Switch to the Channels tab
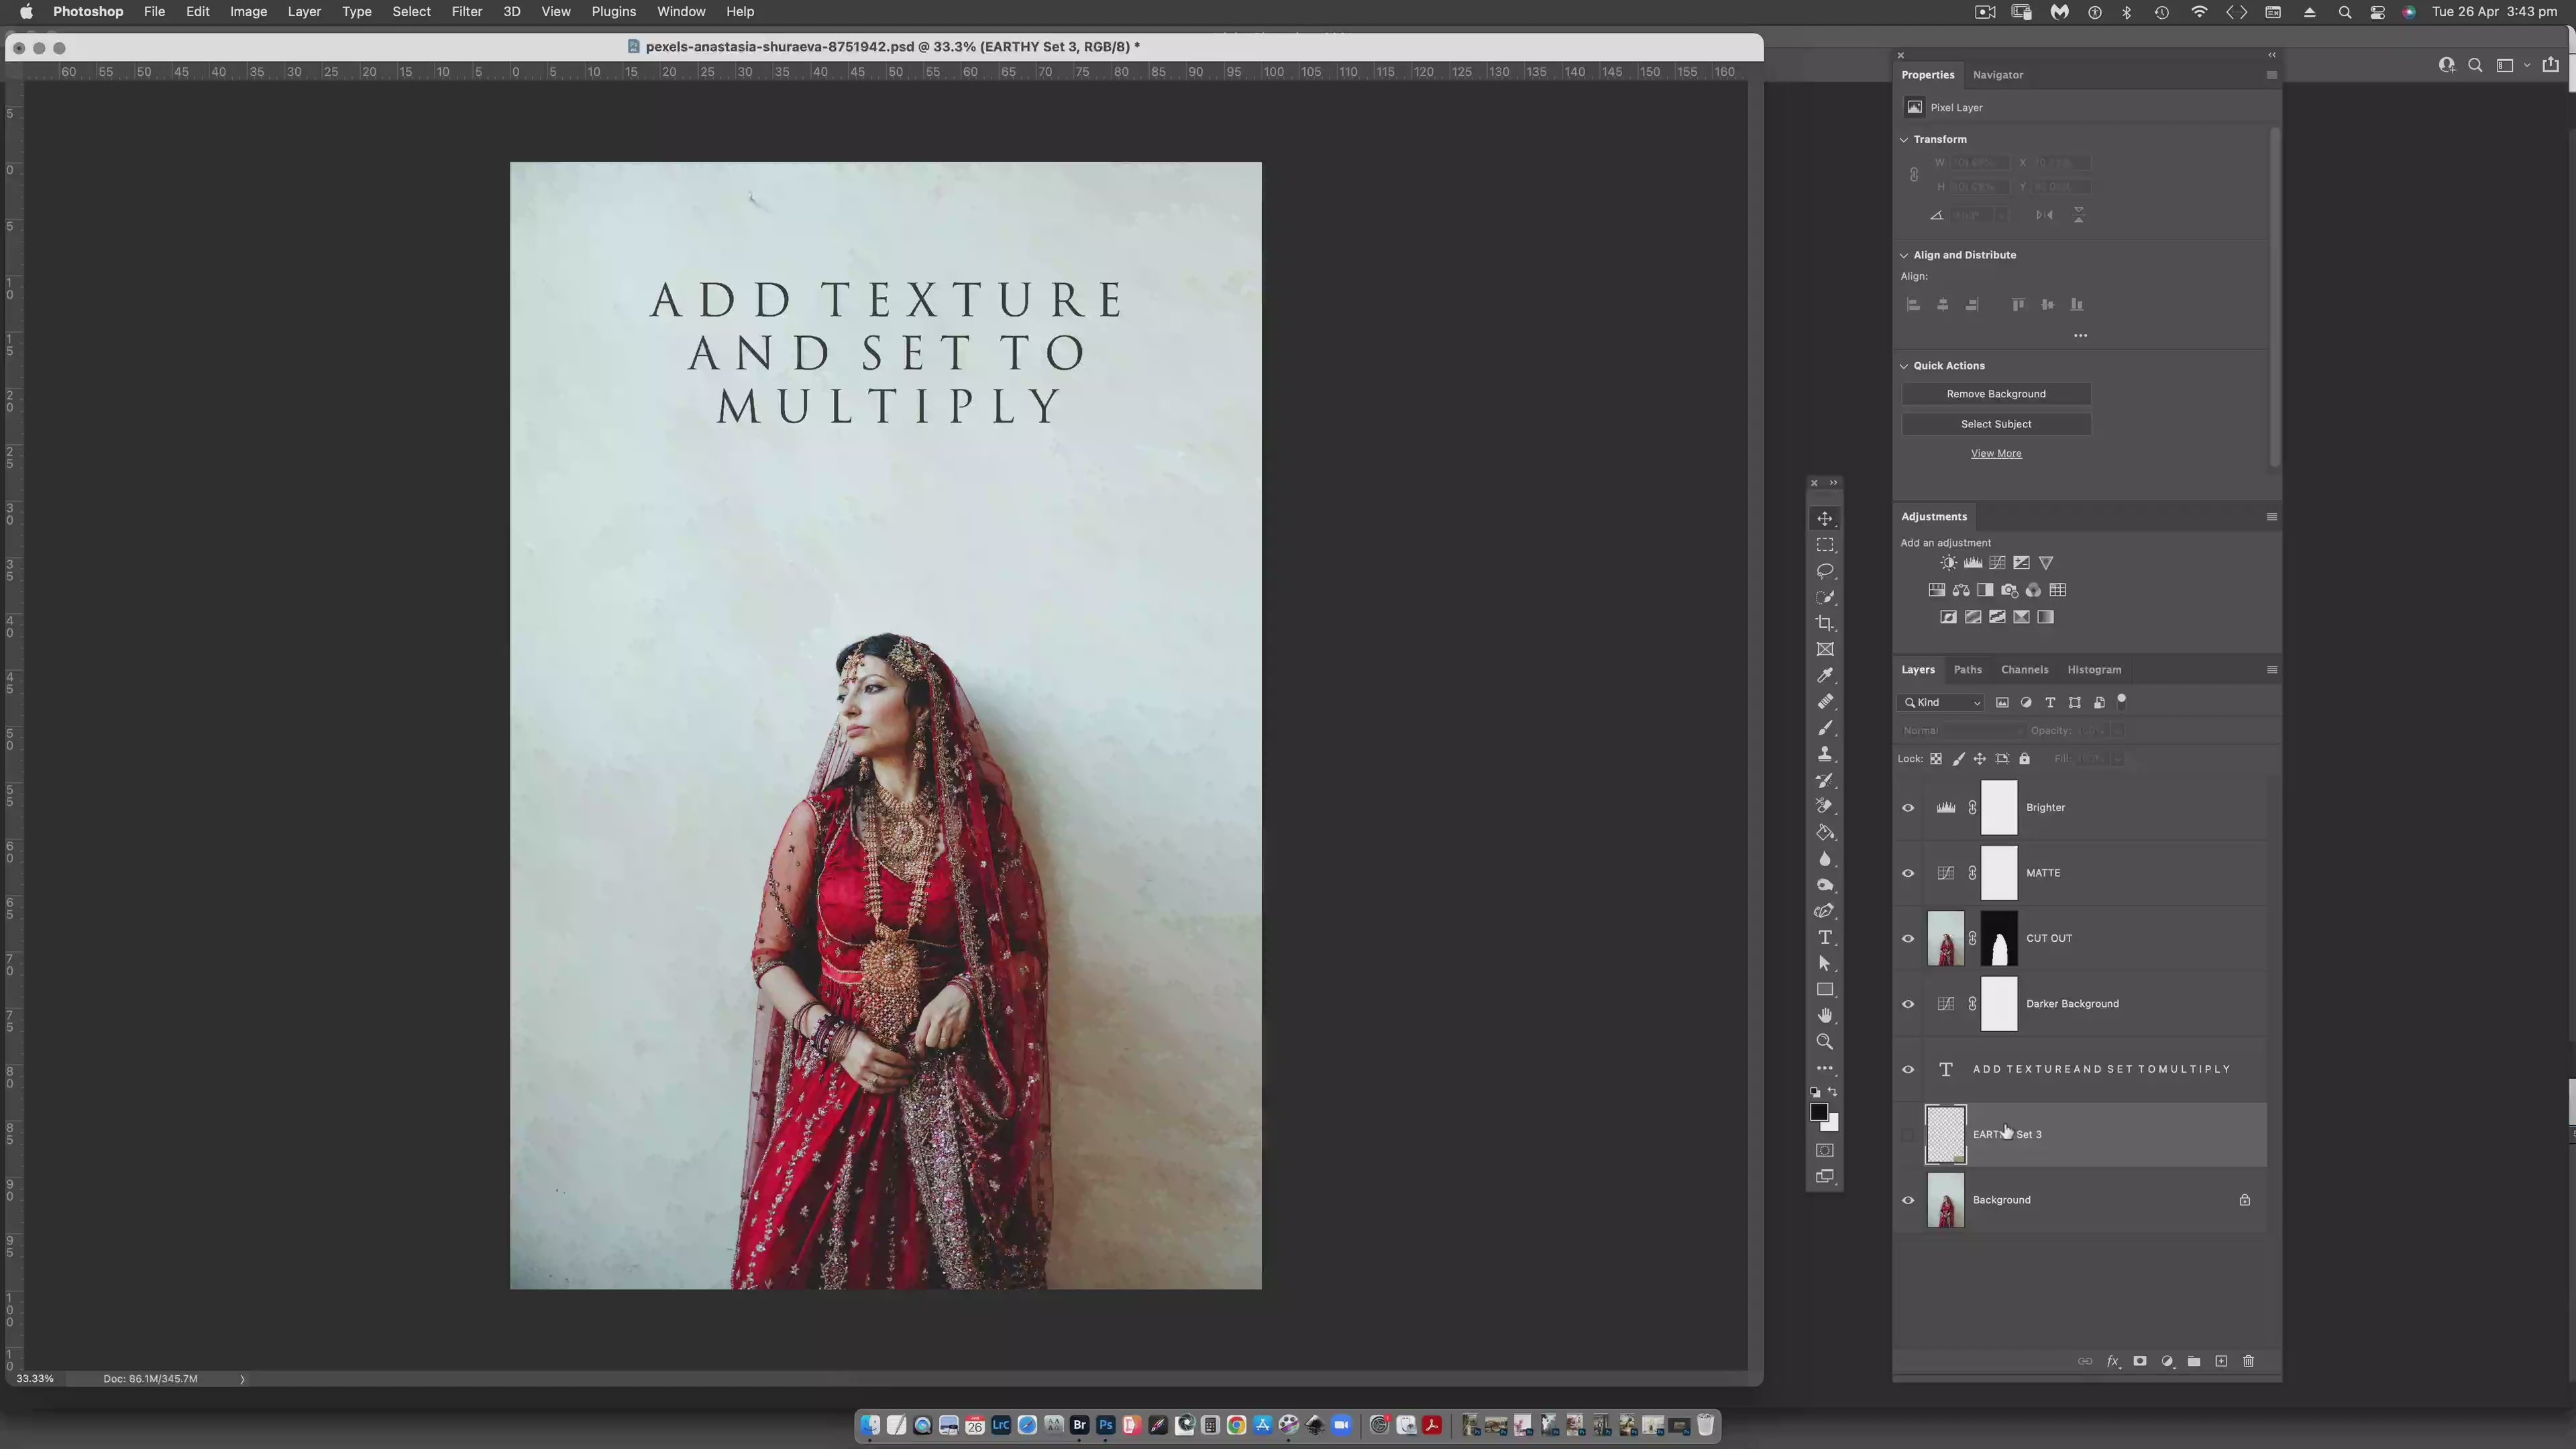This screenshot has height=1449, width=2576. click(x=2024, y=670)
